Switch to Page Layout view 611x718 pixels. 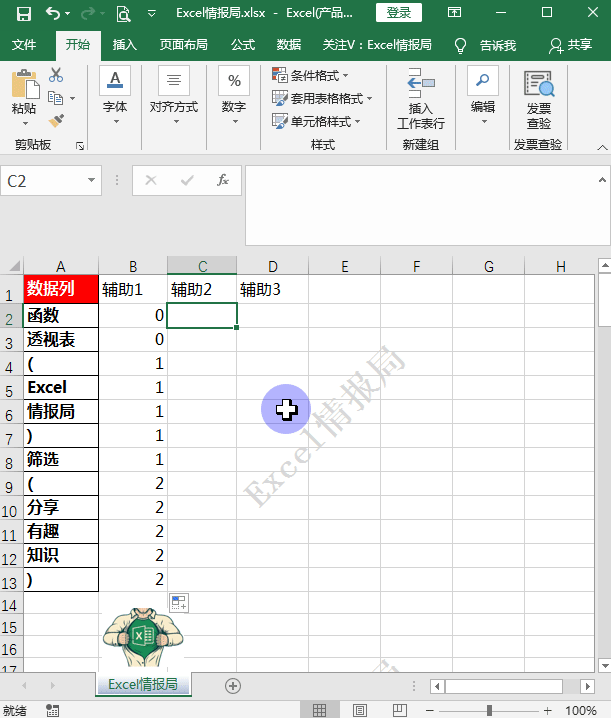(360, 710)
